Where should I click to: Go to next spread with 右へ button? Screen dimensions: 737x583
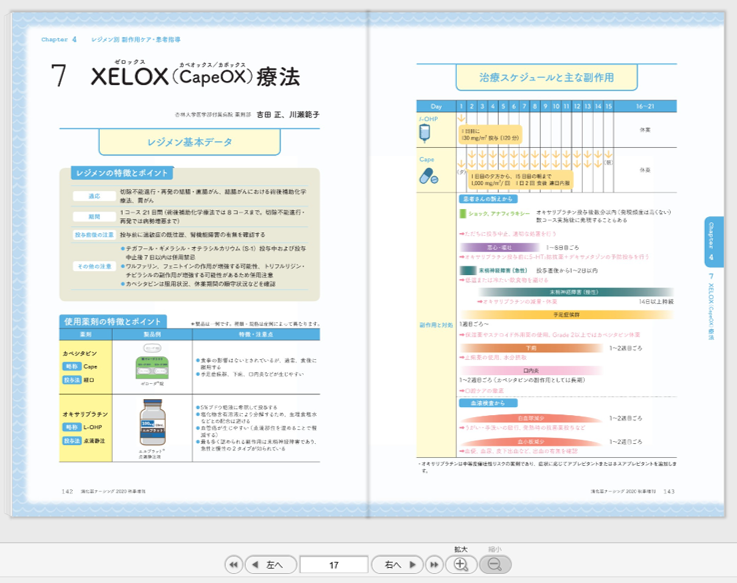tap(398, 565)
